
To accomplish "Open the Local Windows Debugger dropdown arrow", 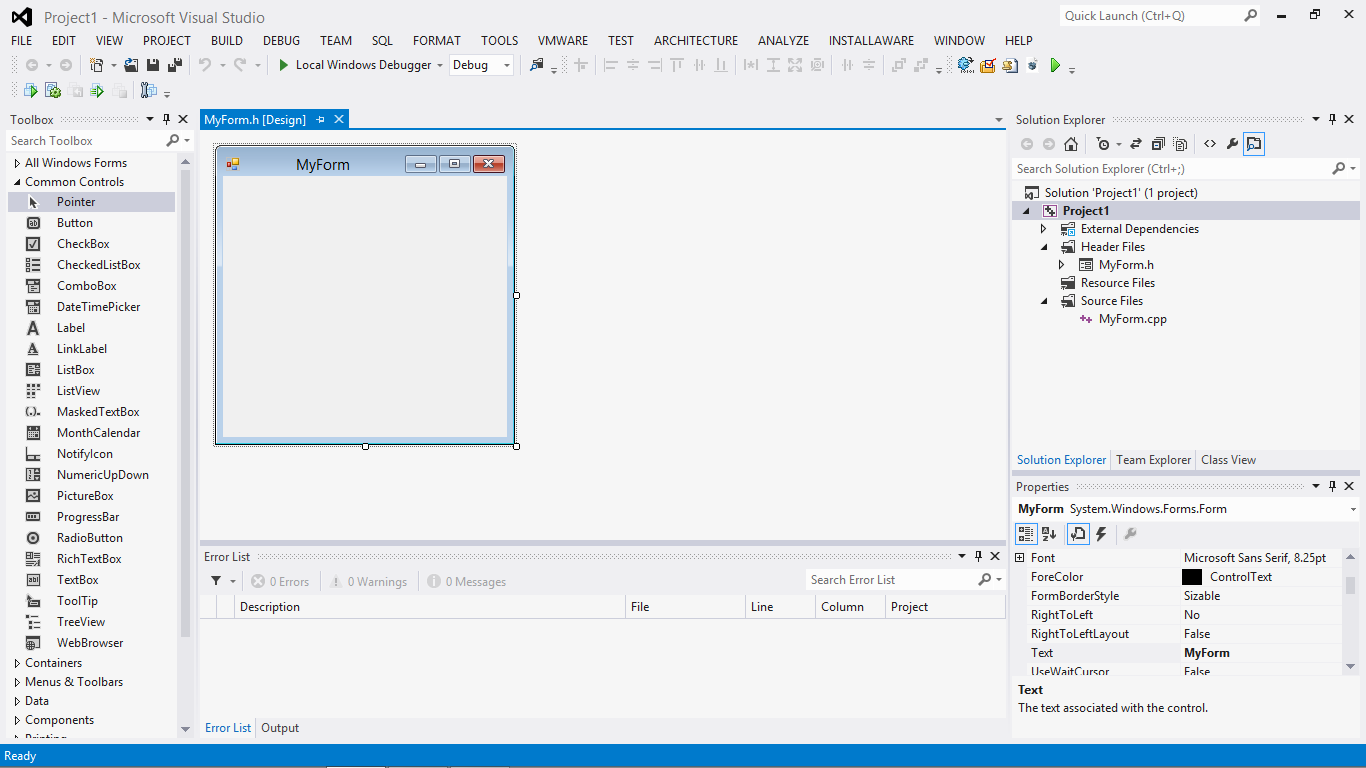I will coord(440,65).
